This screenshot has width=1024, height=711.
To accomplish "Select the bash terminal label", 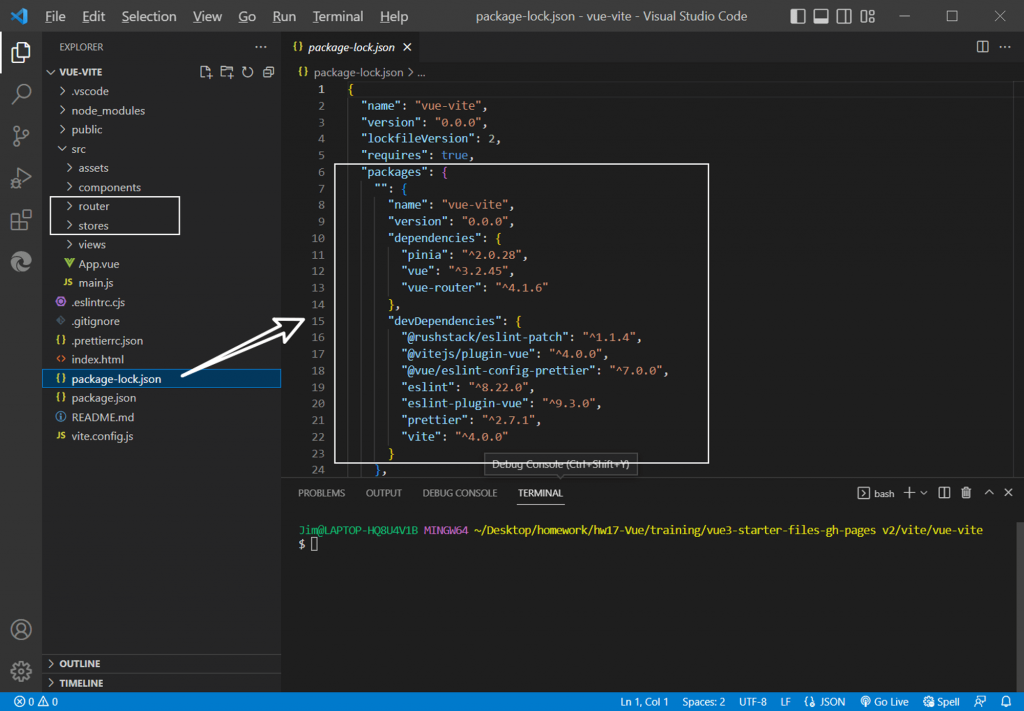I will 876,493.
